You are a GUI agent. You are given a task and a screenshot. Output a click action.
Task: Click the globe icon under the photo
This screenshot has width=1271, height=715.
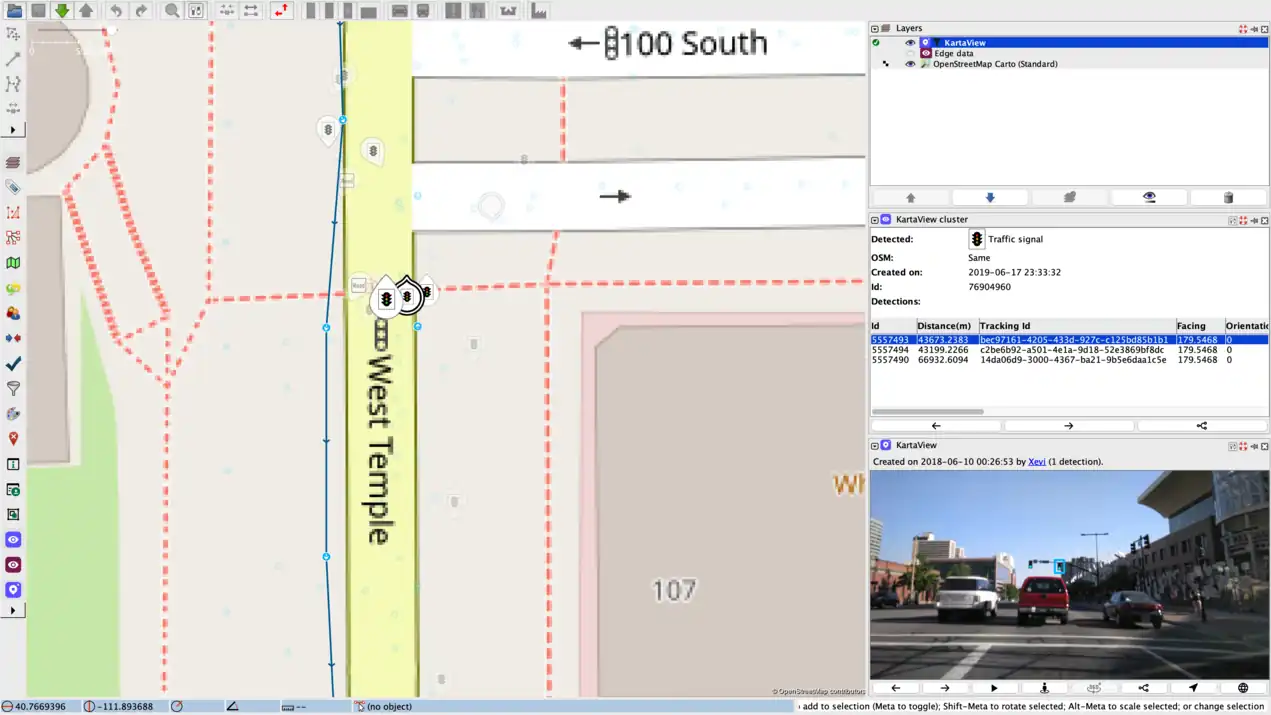click(1243, 688)
